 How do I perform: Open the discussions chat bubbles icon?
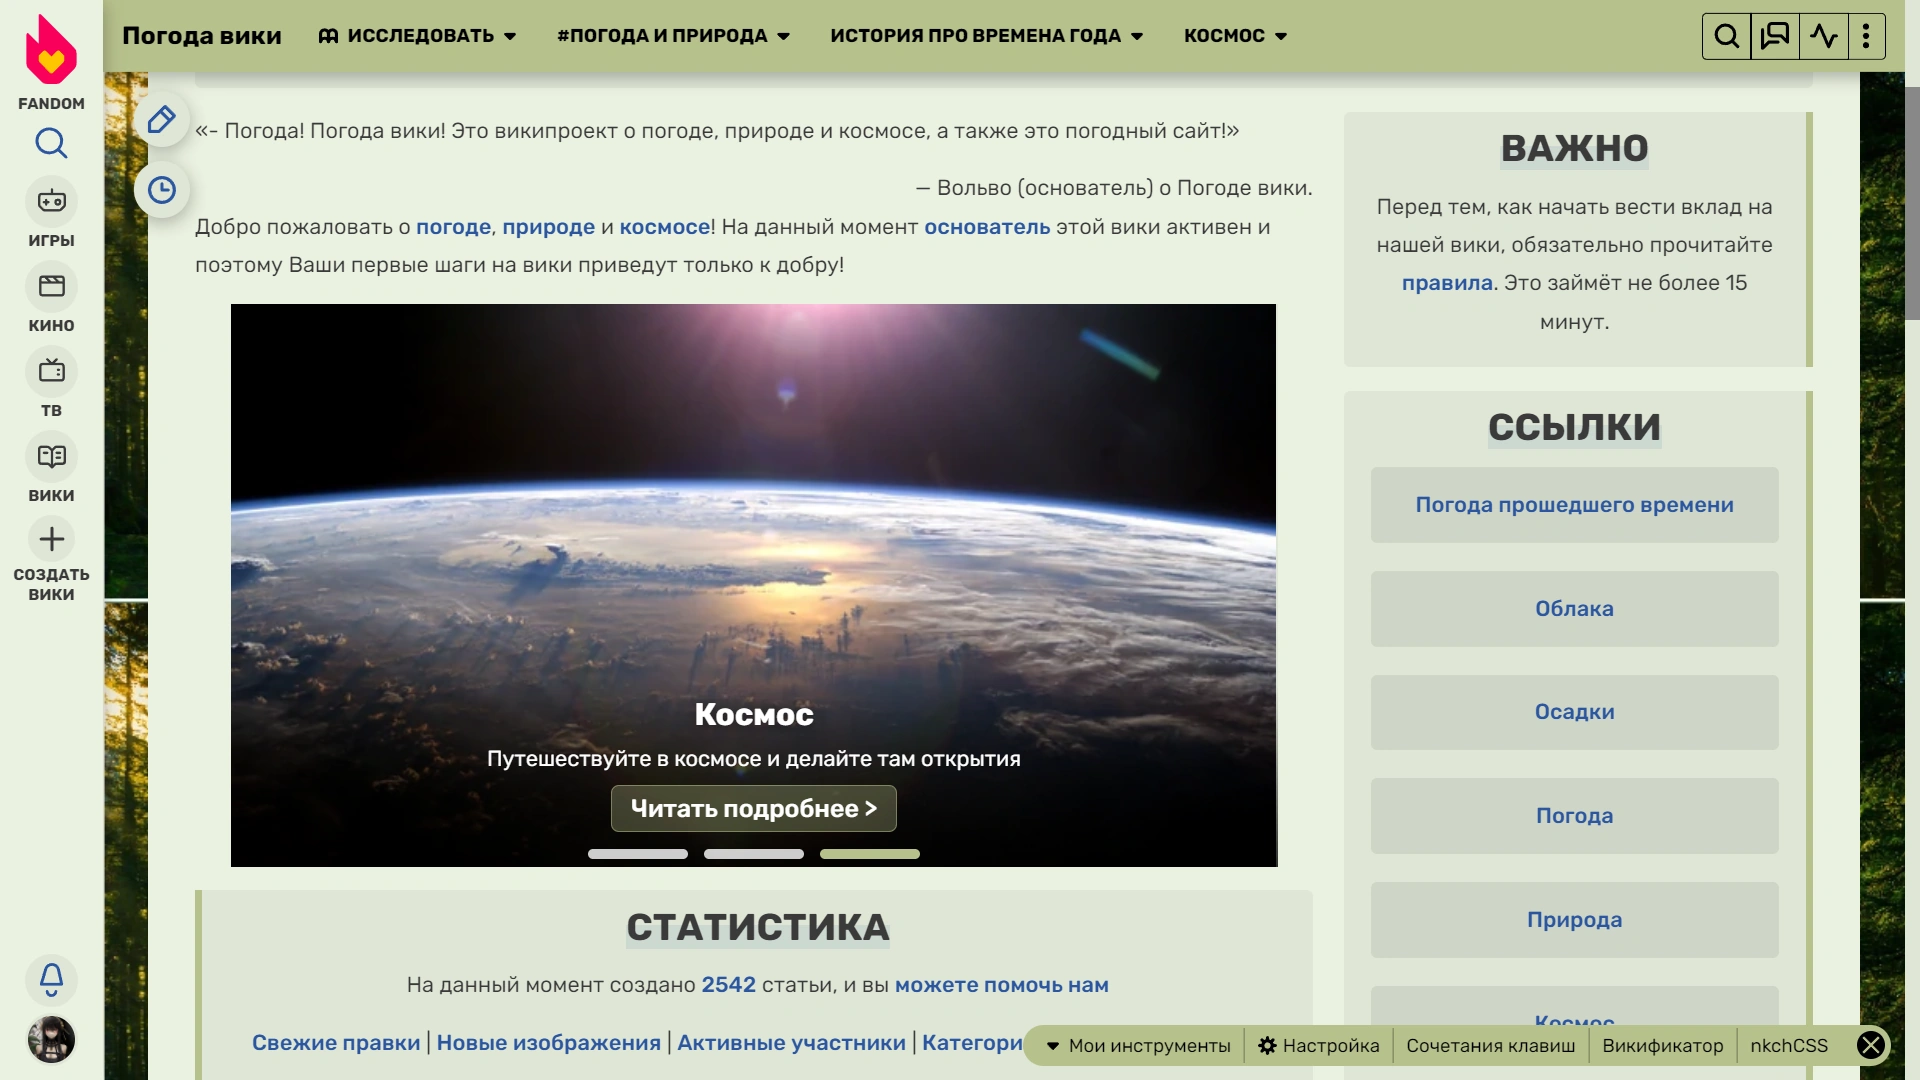pos(1775,37)
